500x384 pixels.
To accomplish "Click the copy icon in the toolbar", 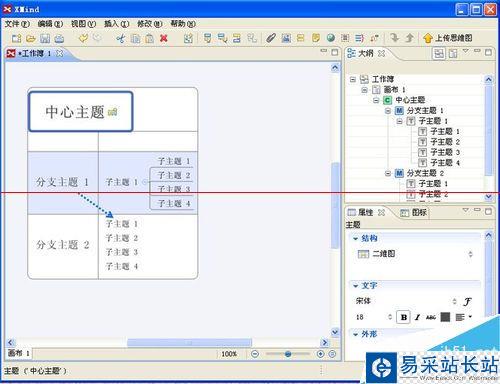I will 135,38.
